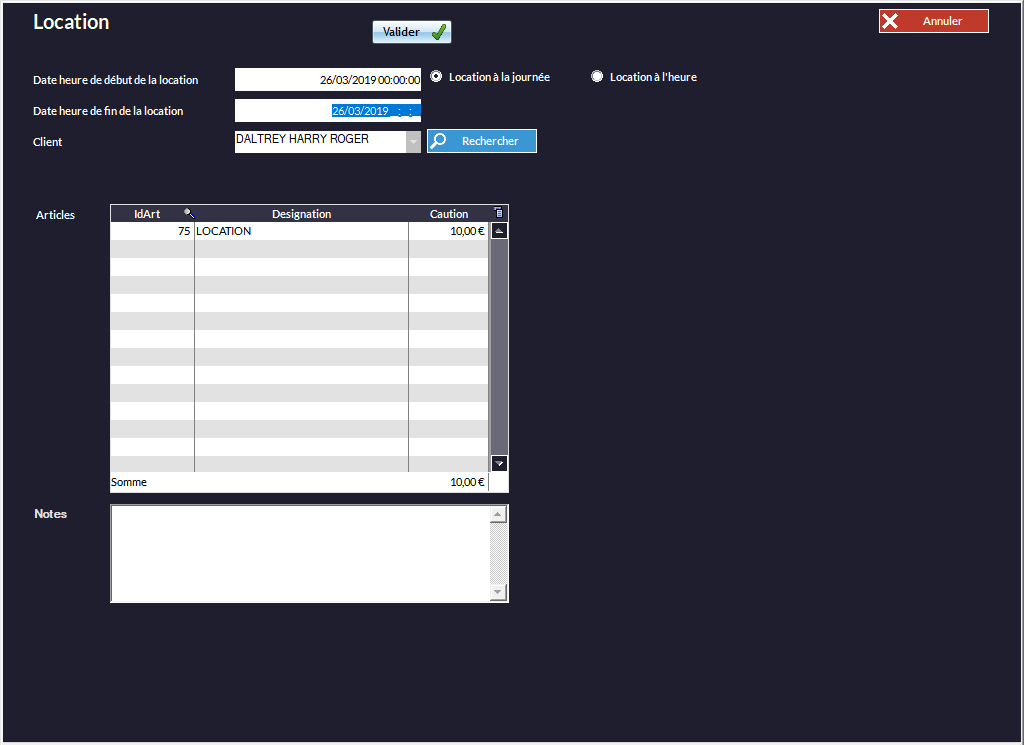Select the LOCATION article row
1024x745 pixels.
[300, 231]
